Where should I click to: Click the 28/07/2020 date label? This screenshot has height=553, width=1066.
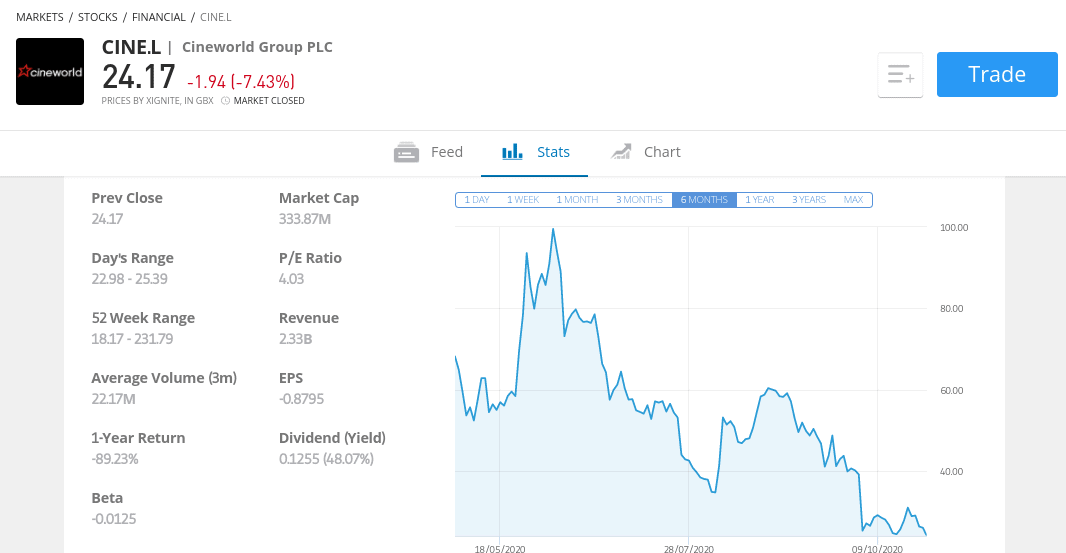pos(689,549)
